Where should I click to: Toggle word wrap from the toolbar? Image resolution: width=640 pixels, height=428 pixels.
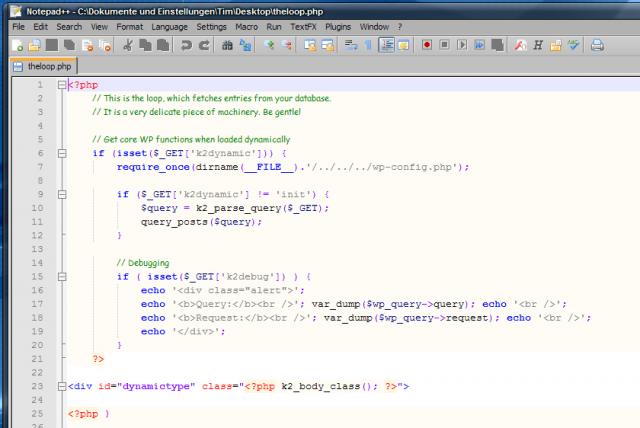[351, 45]
